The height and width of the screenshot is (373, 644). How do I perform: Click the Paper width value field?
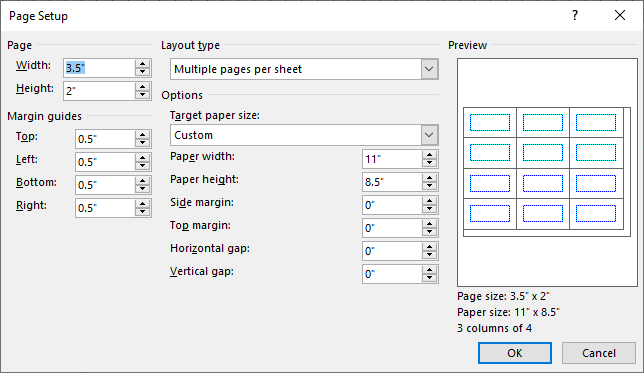392,159
